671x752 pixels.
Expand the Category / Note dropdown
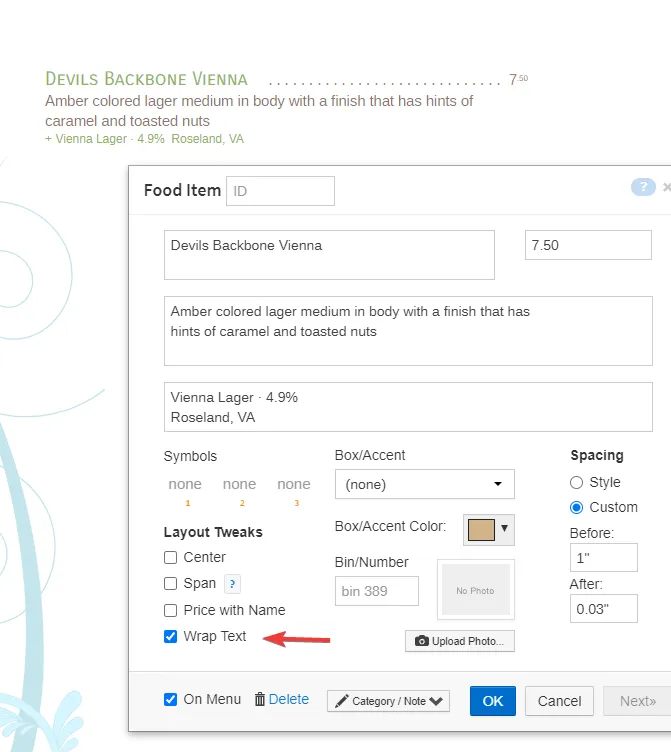pyautogui.click(x=388, y=701)
